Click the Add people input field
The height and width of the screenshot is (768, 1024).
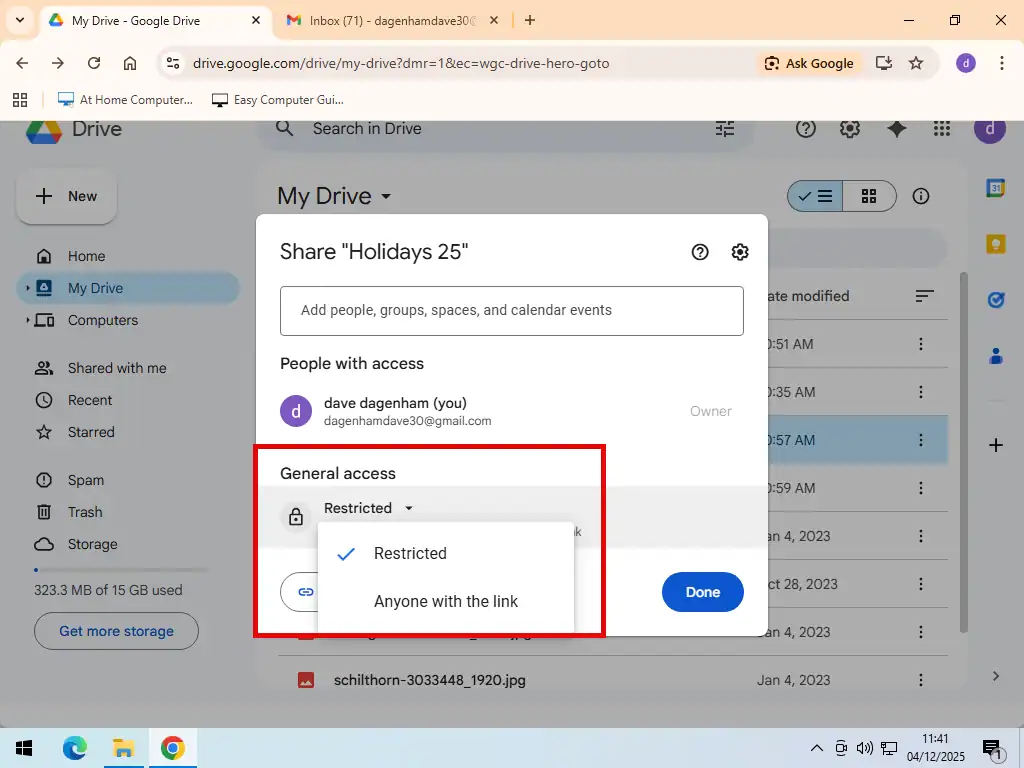point(511,310)
